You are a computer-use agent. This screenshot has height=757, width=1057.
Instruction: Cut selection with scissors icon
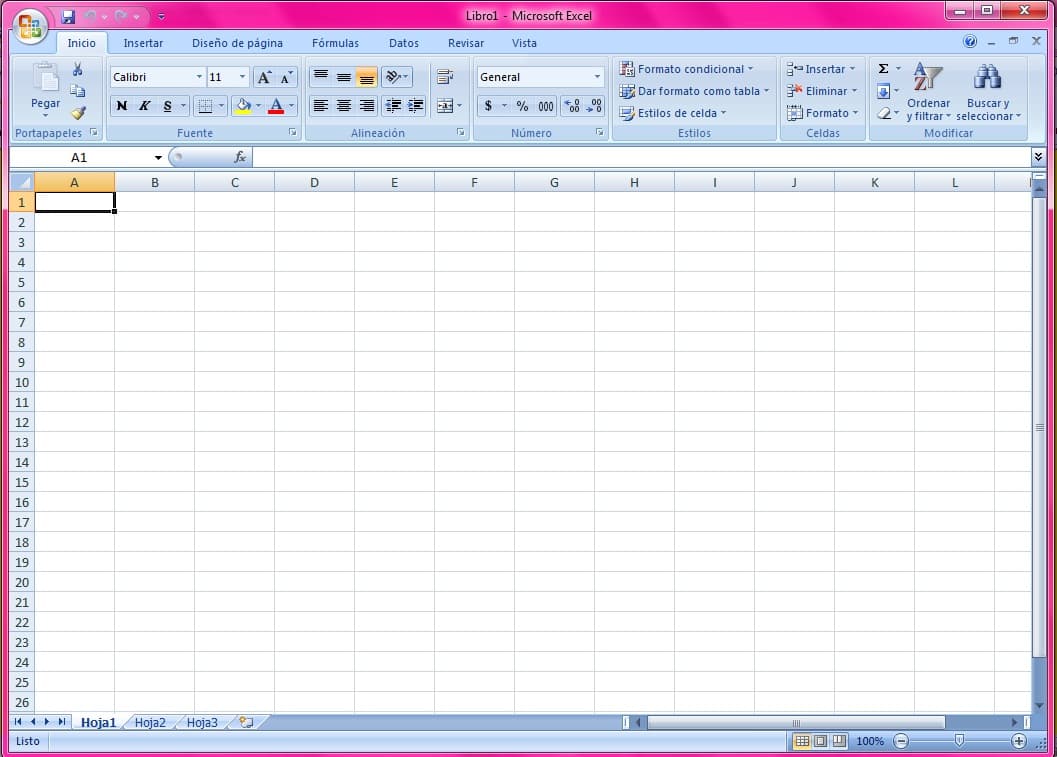[78, 69]
